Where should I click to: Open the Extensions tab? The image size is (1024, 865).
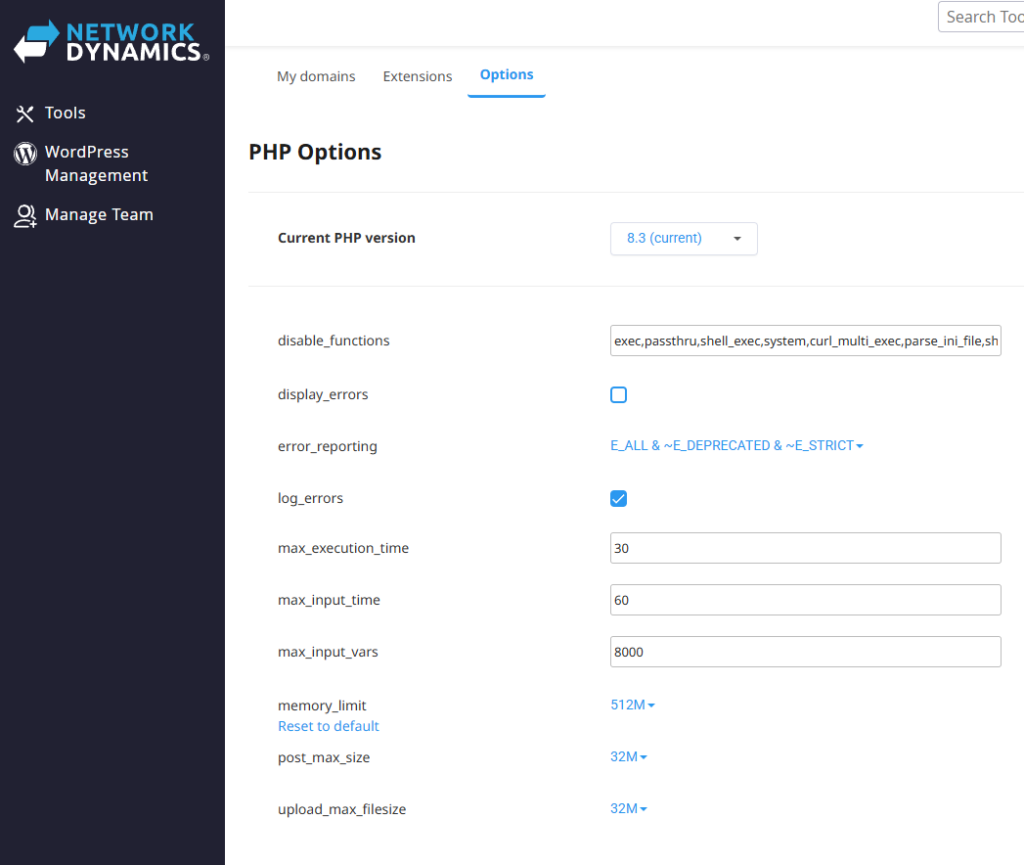pos(417,77)
